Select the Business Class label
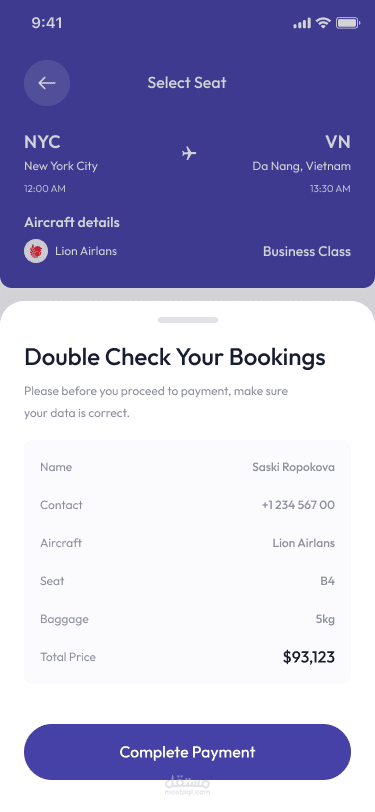Image resolution: width=375 pixels, height=812 pixels. pos(307,252)
